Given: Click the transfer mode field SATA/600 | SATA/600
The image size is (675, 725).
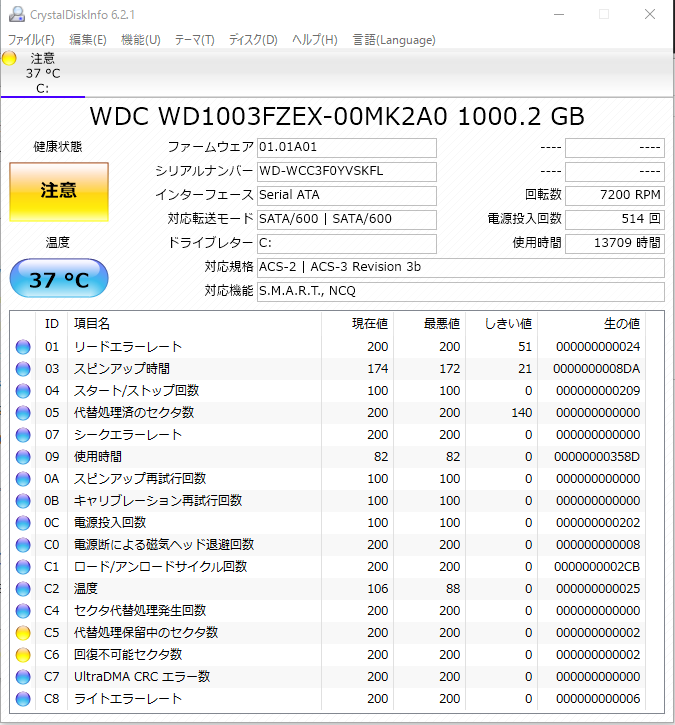Looking at the screenshot, I should click(347, 220).
